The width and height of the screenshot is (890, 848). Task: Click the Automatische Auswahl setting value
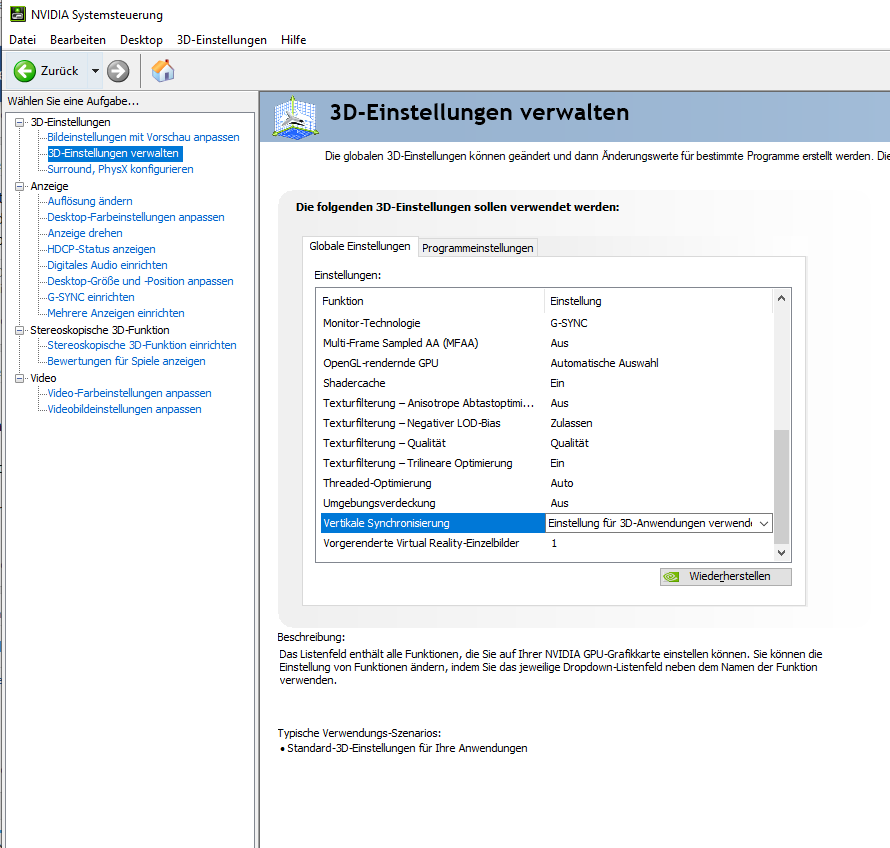pos(604,363)
